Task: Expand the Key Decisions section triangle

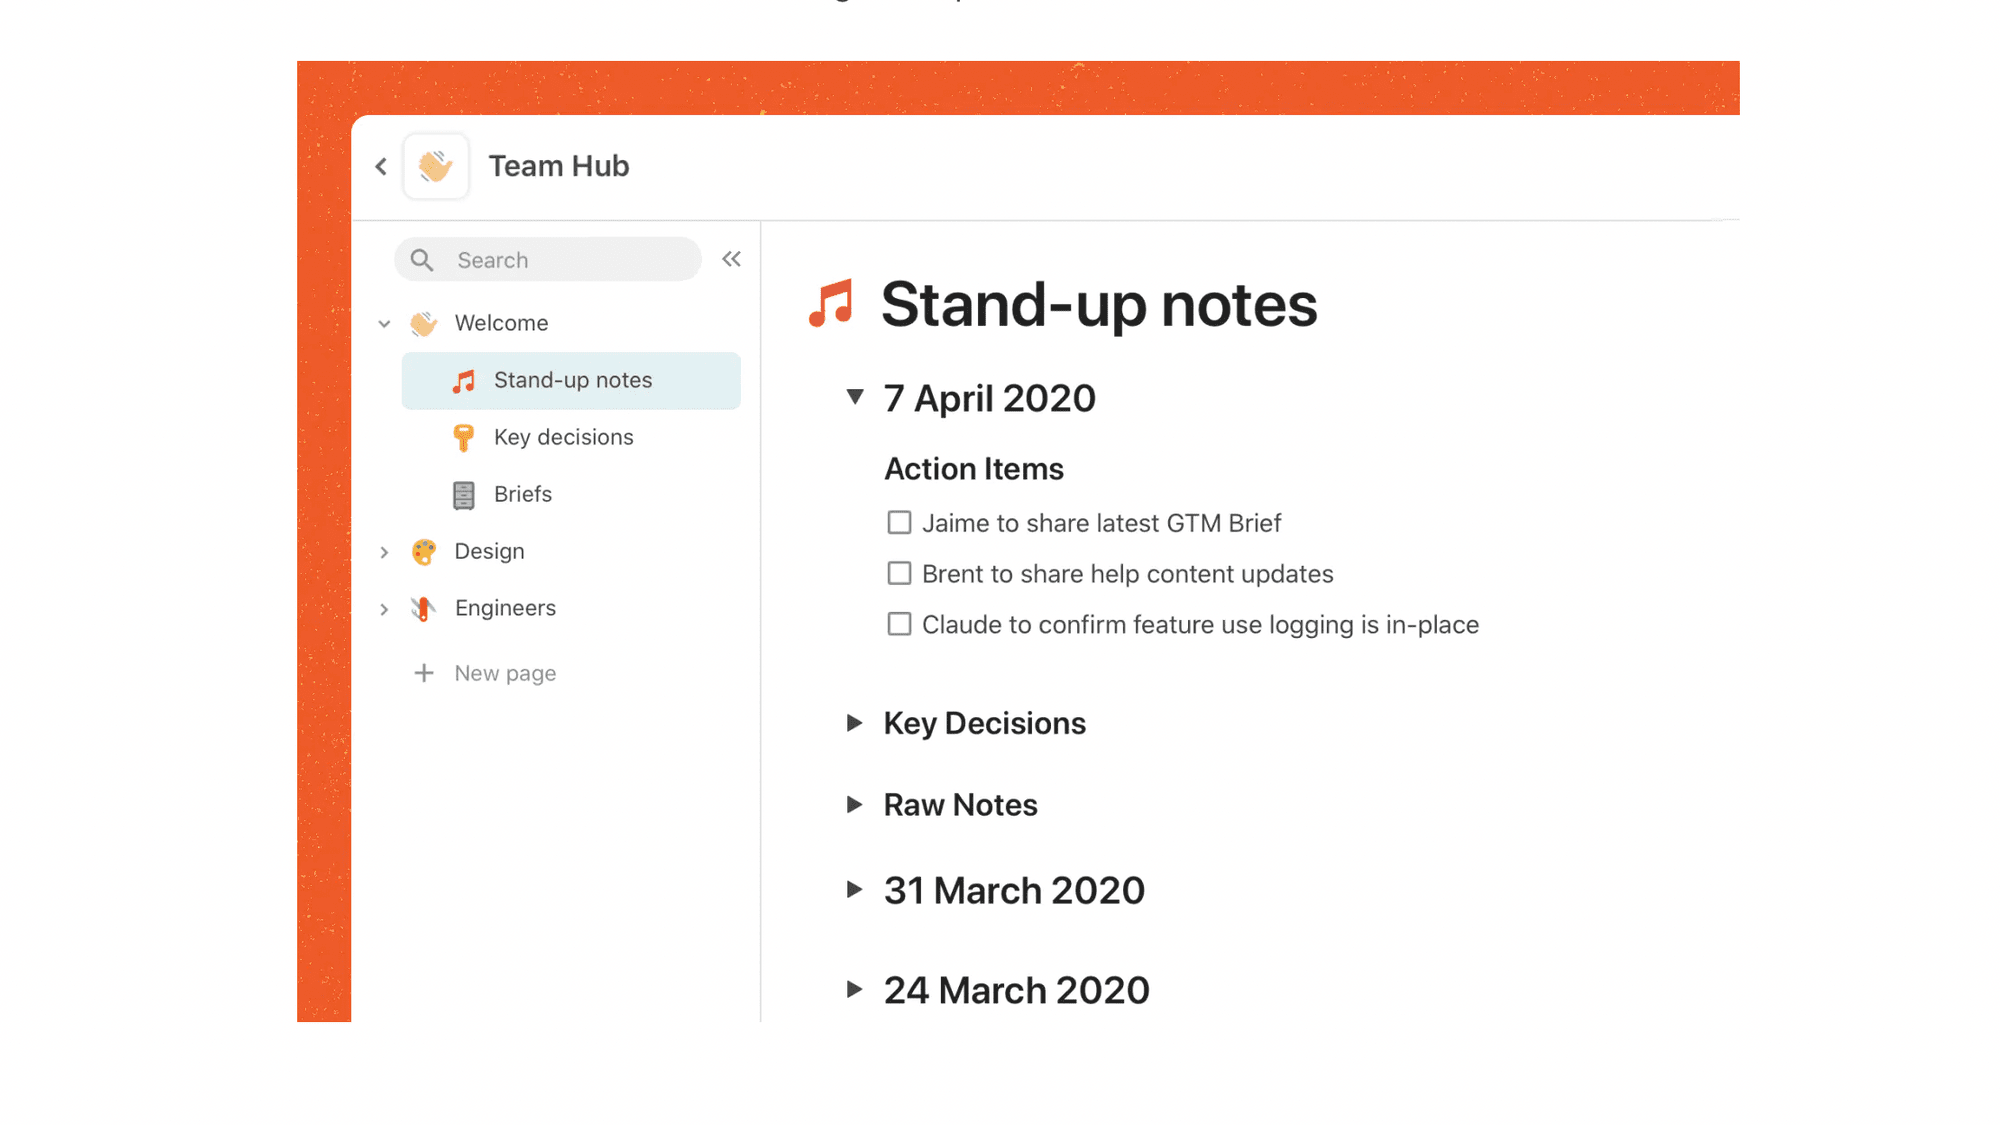Action: point(854,722)
